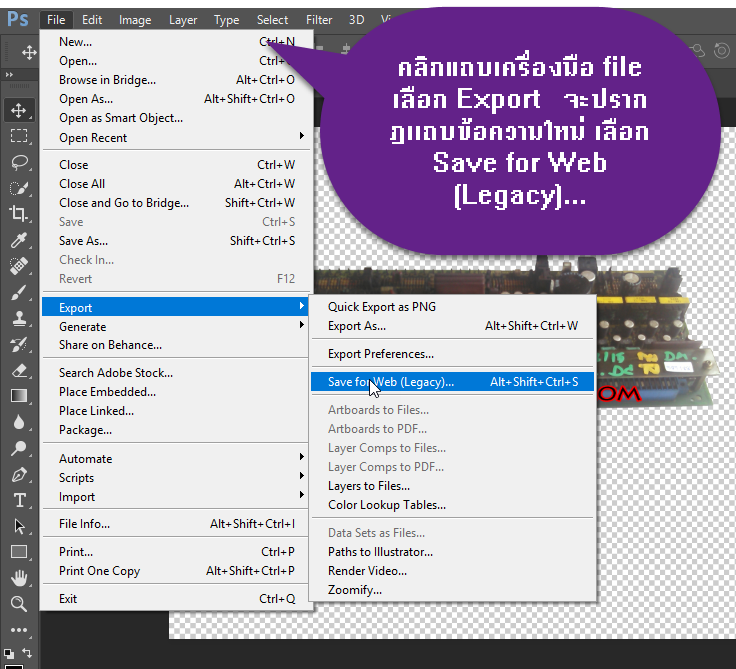This screenshot has height=669, width=736.
Task: Click the Photoshop Ps logo
Action: pyautogui.click(x=18, y=20)
